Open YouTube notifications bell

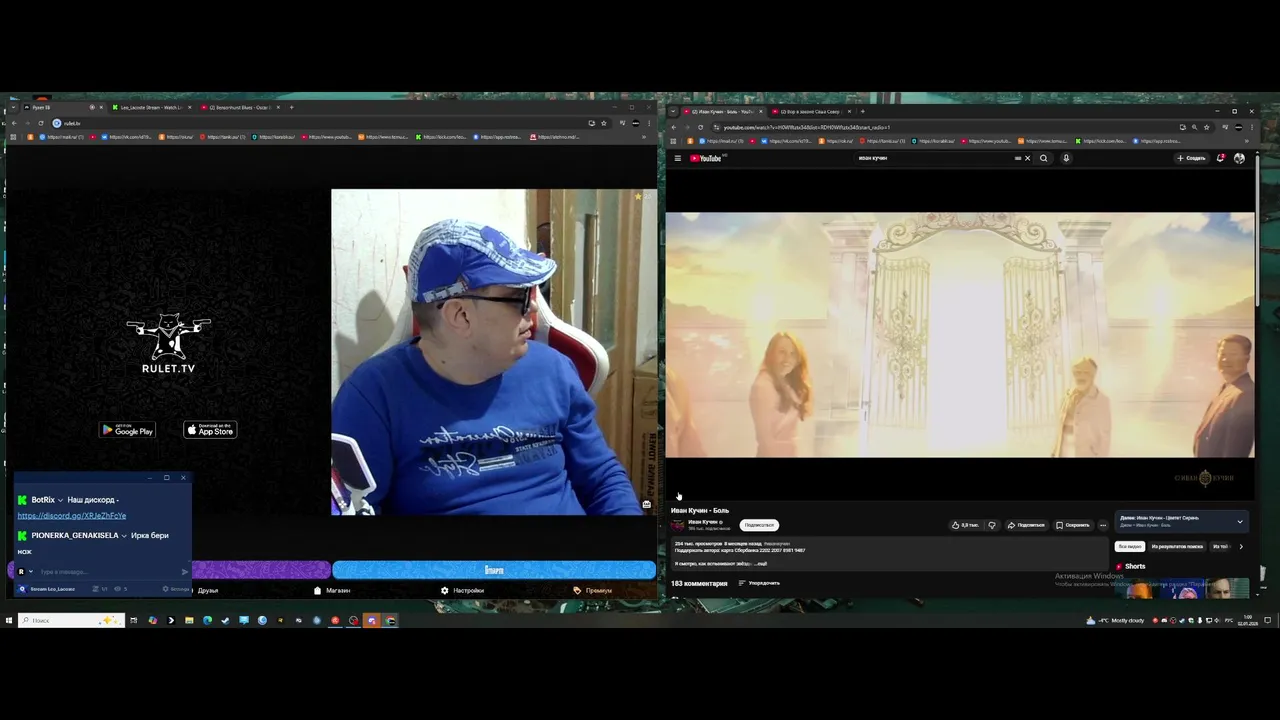coord(1220,158)
